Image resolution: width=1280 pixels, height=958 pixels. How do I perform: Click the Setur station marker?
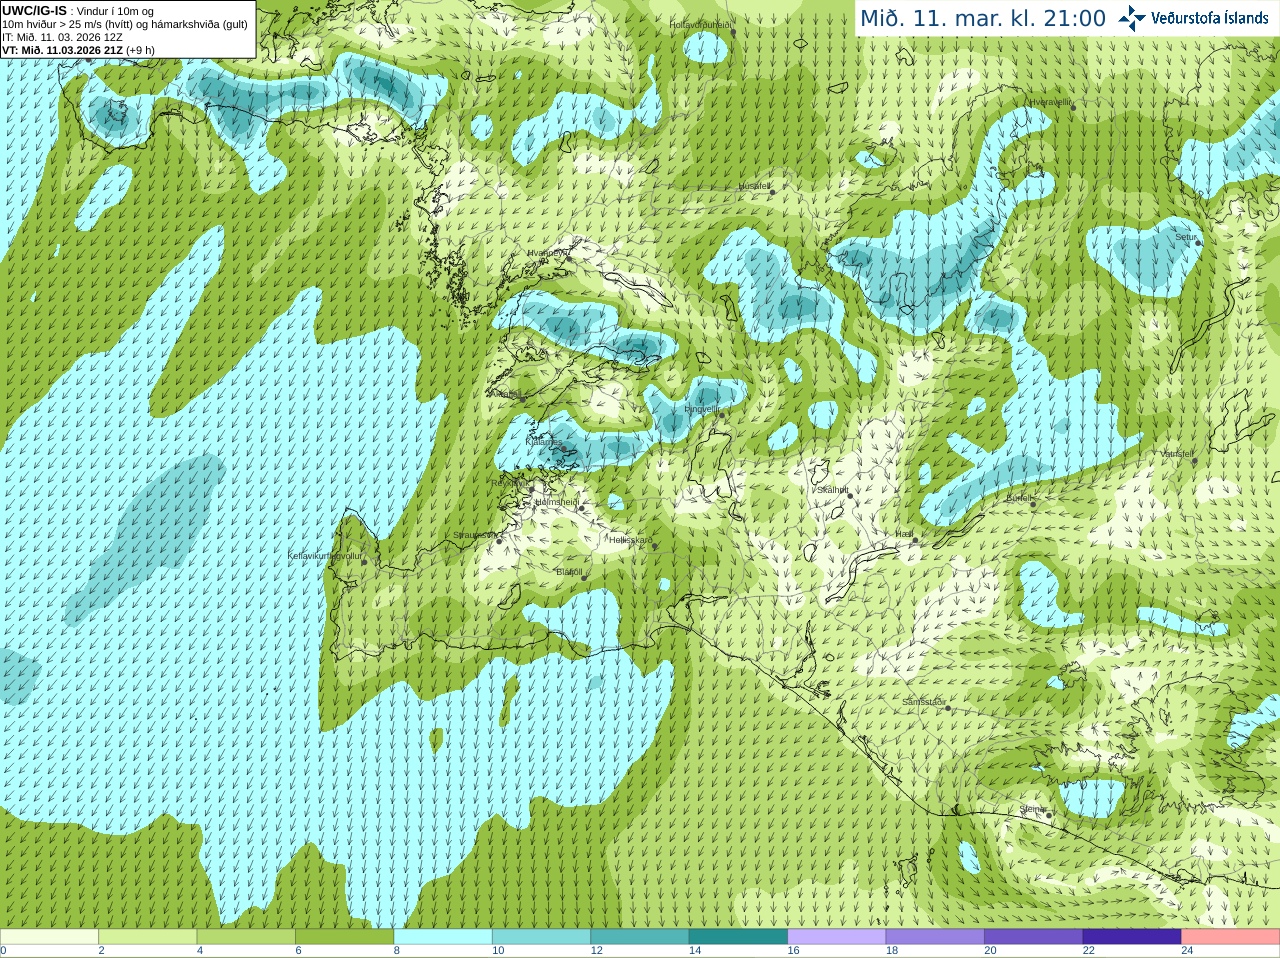(x=1198, y=243)
